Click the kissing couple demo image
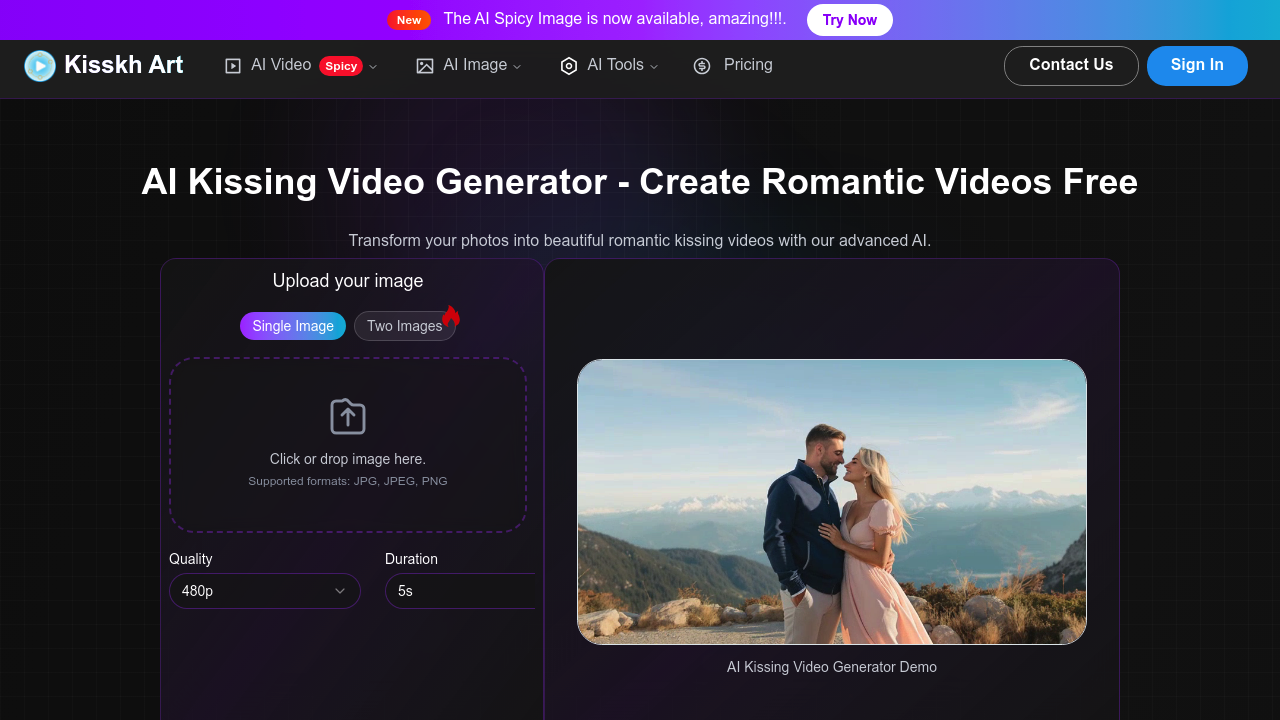The height and width of the screenshot is (720, 1280). (x=832, y=502)
